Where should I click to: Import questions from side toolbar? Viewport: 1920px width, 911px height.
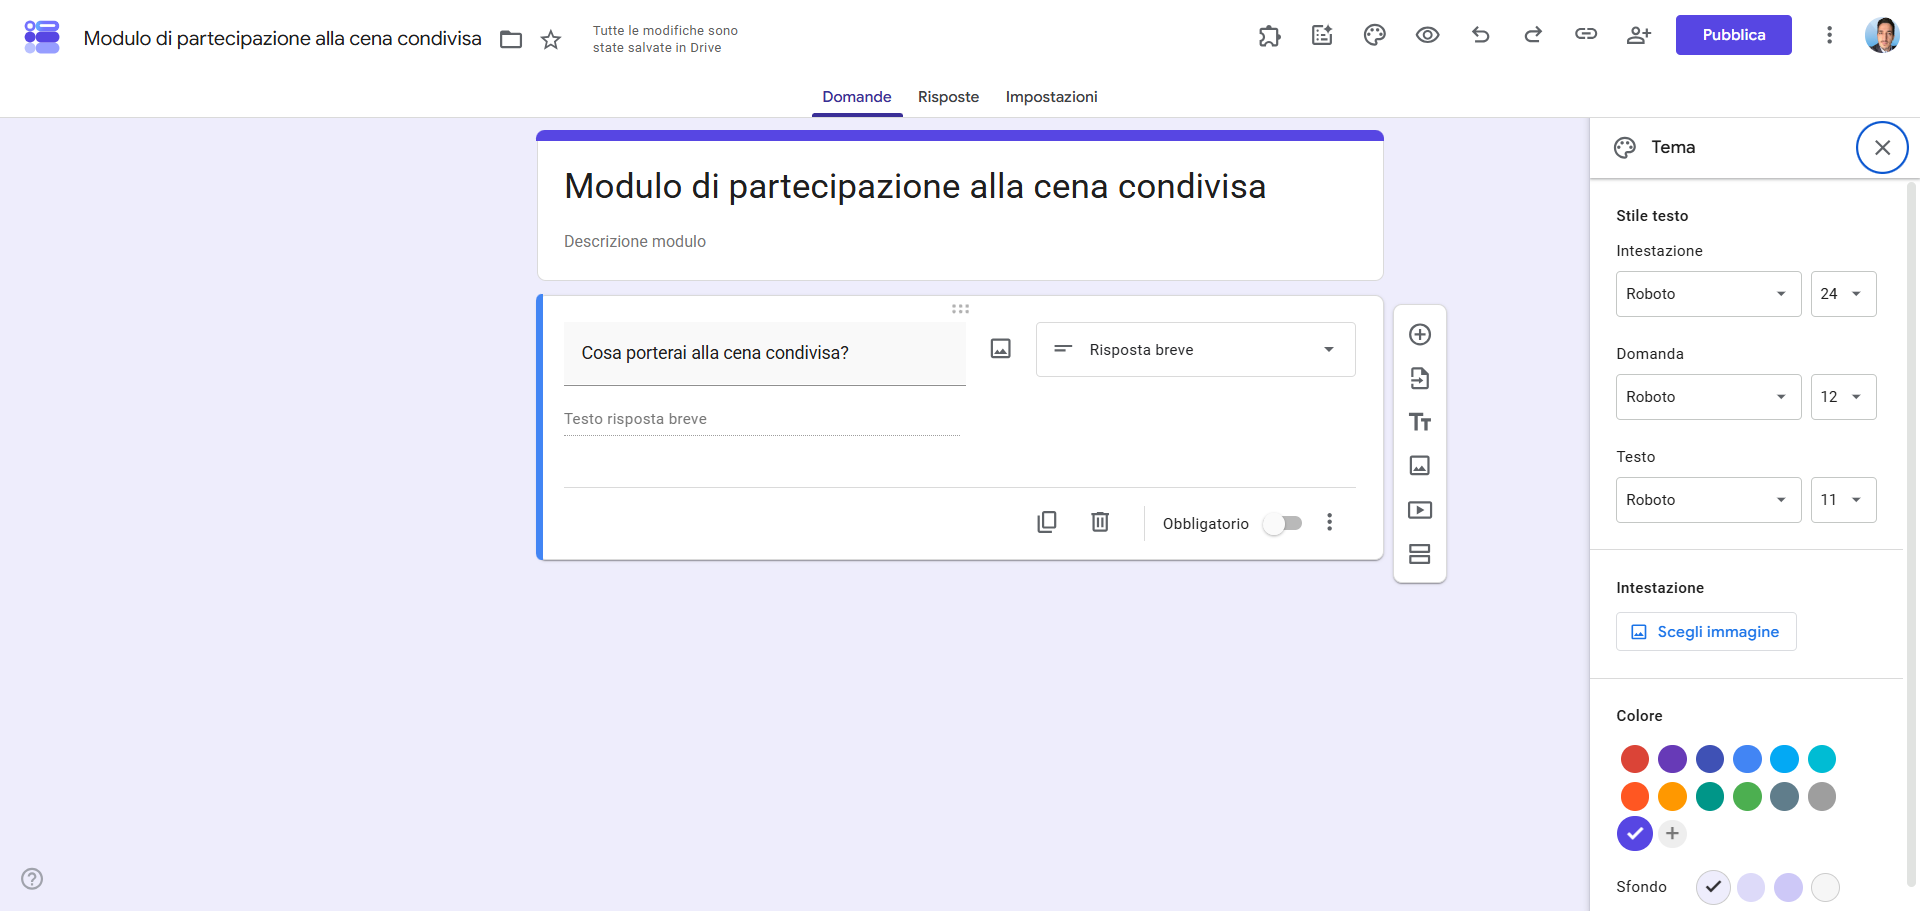click(x=1420, y=378)
